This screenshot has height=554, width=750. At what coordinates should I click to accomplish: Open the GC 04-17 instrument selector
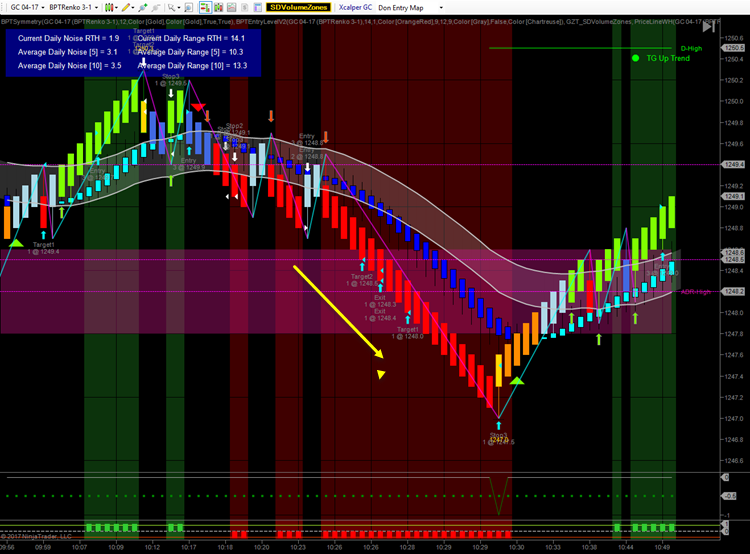(27, 7)
